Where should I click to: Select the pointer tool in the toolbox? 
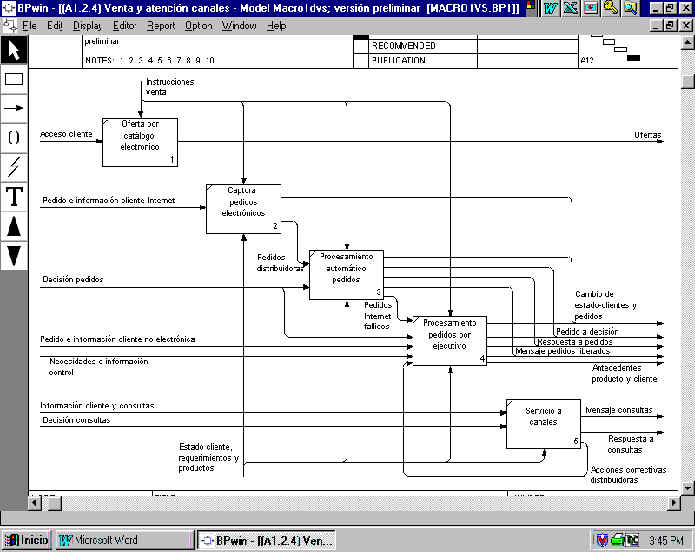(x=14, y=50)
